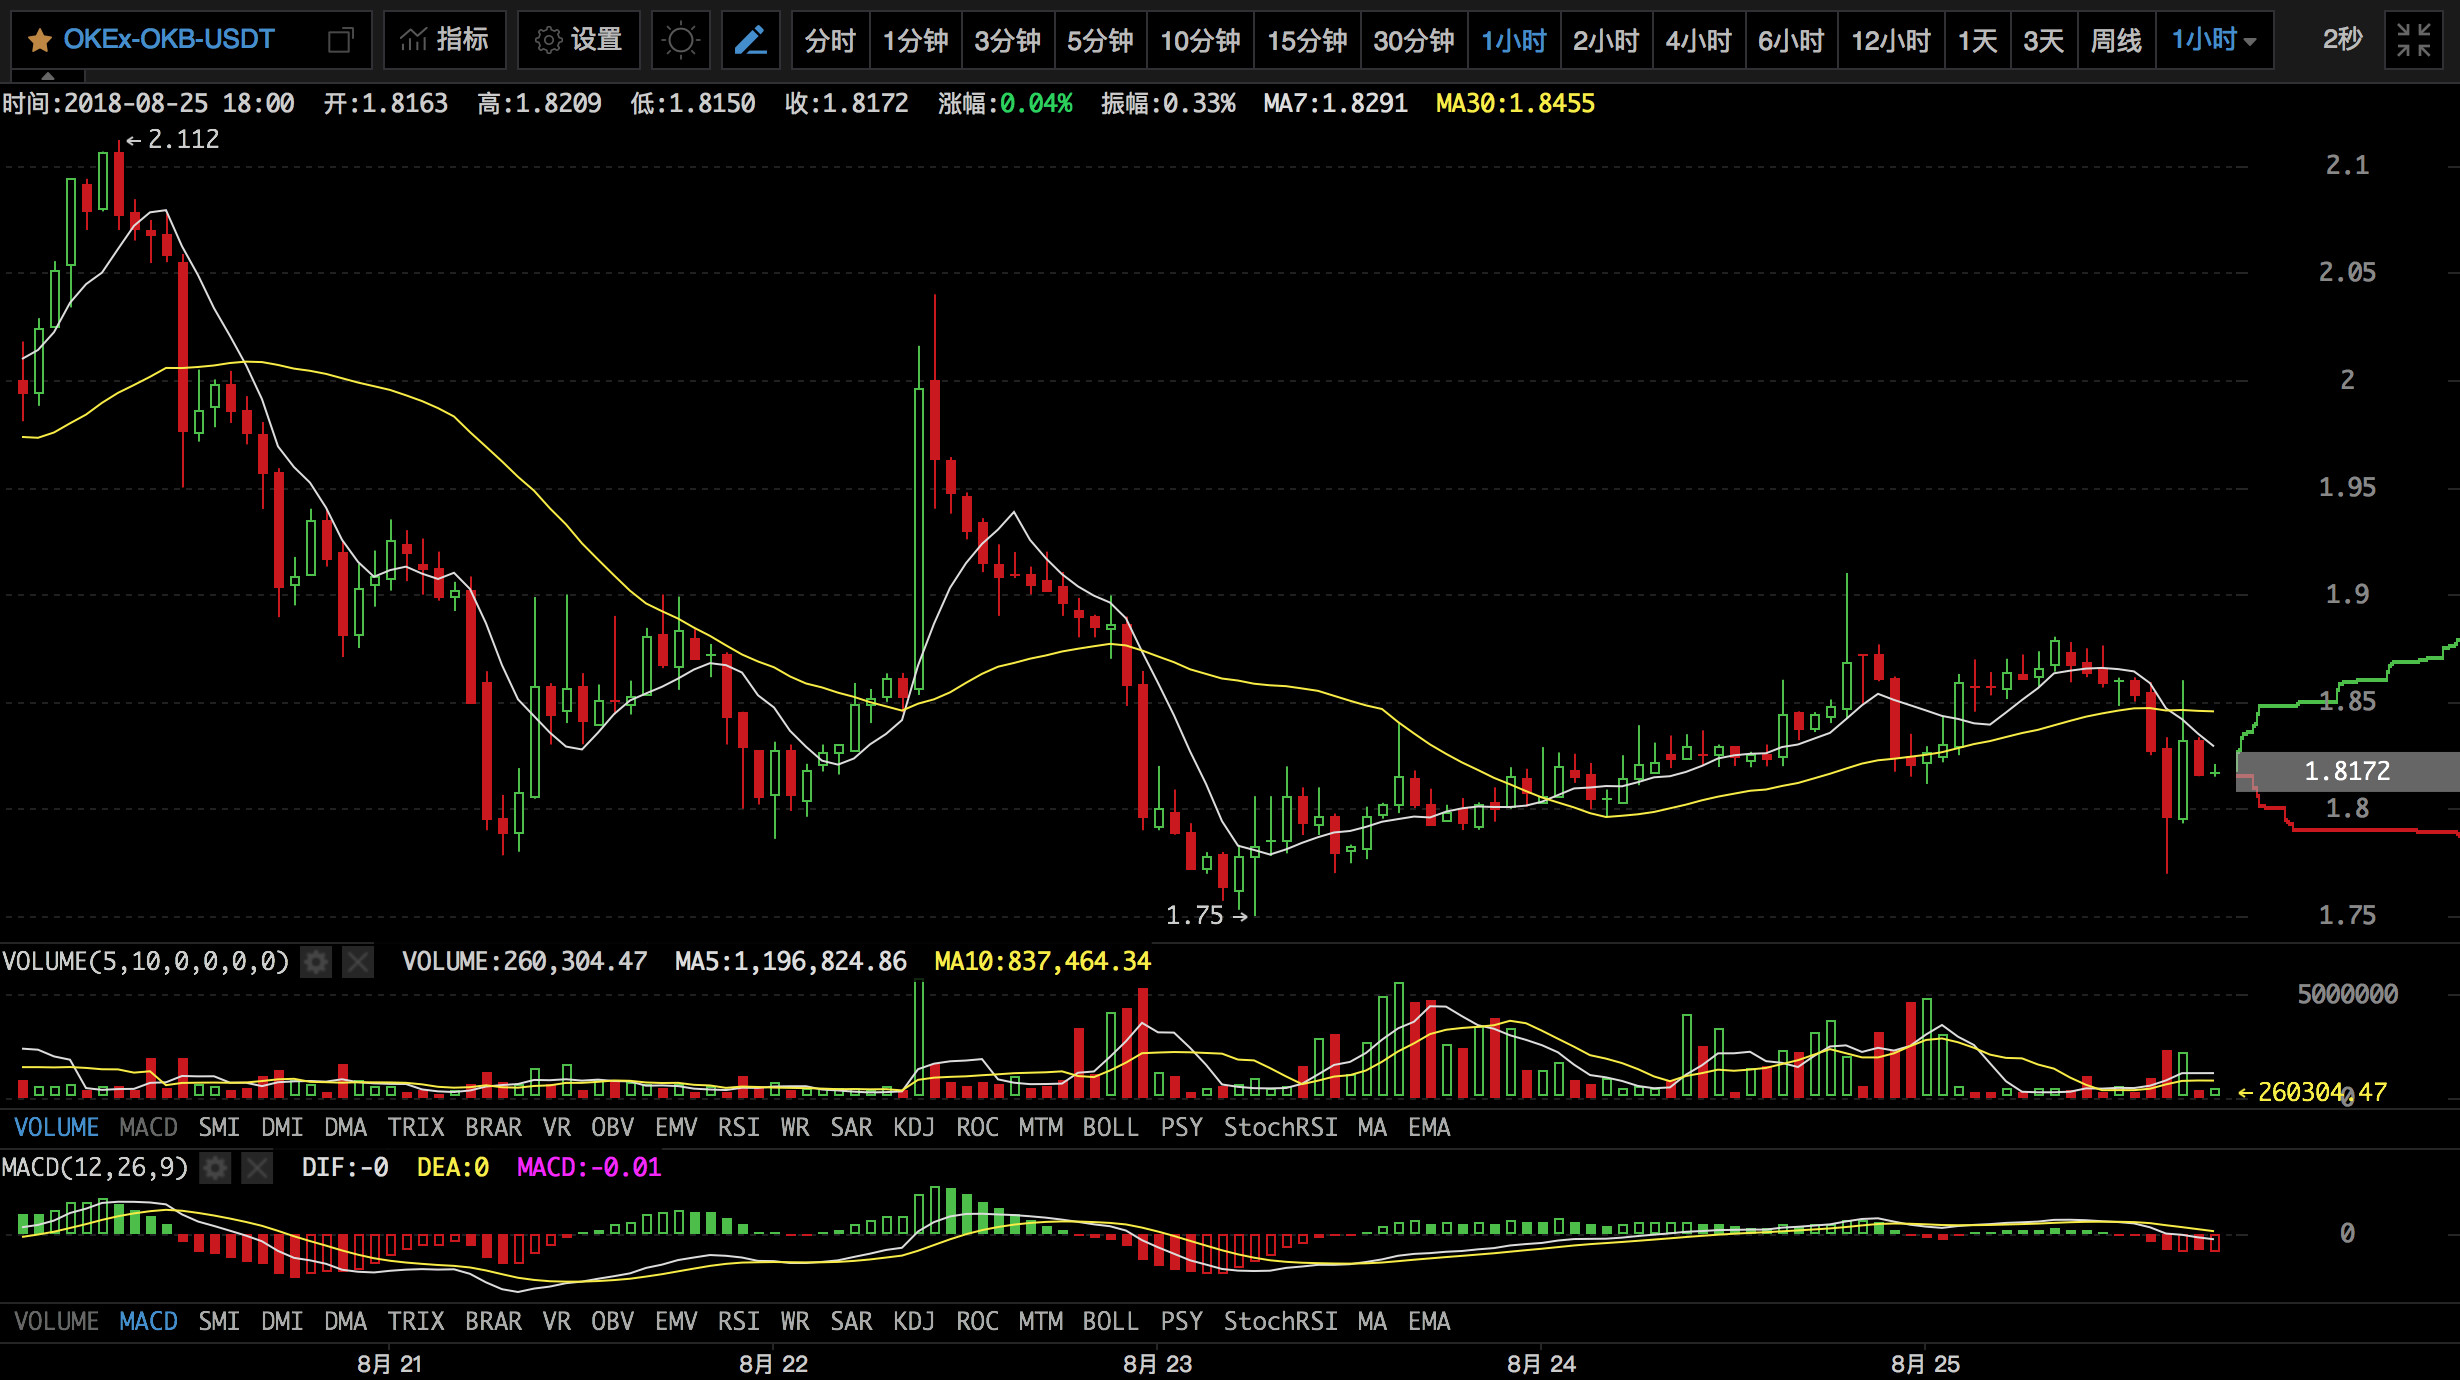Select the 15分钟 timeframe
Viewport: 2460px width, 1380px height.
[x=1307, y=40]
